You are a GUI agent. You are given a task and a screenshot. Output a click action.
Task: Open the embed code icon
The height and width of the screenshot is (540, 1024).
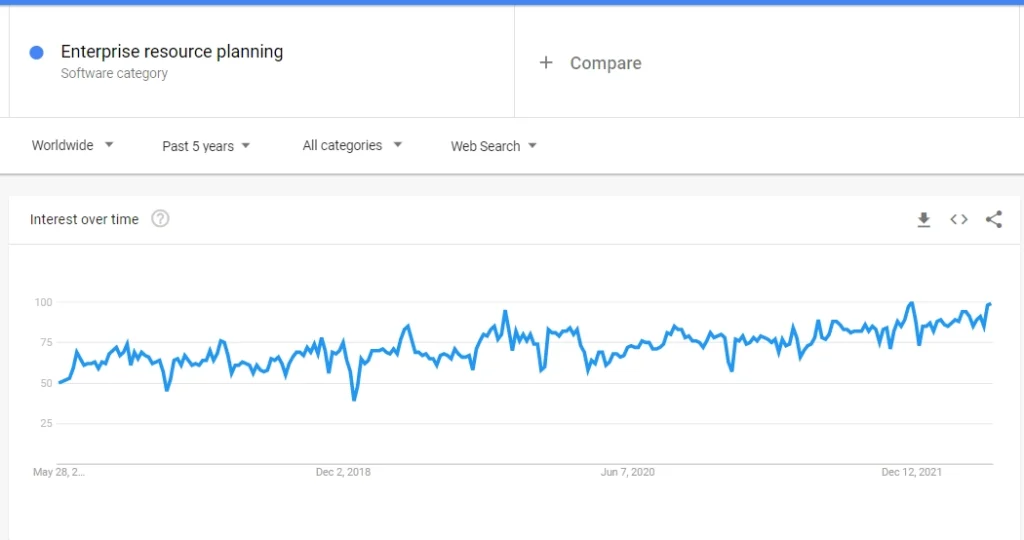pyautogui.click(x=959, y=220)
